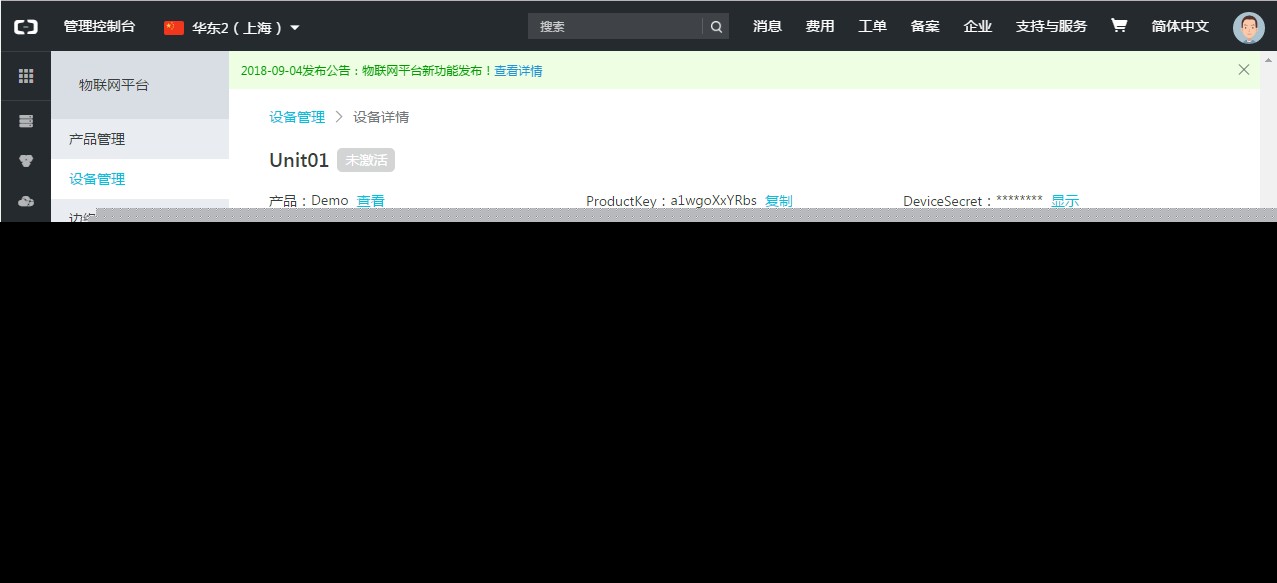Open the server stack sidebar icon
Screen dimensions: 1277x583
(x=26, y=121)
